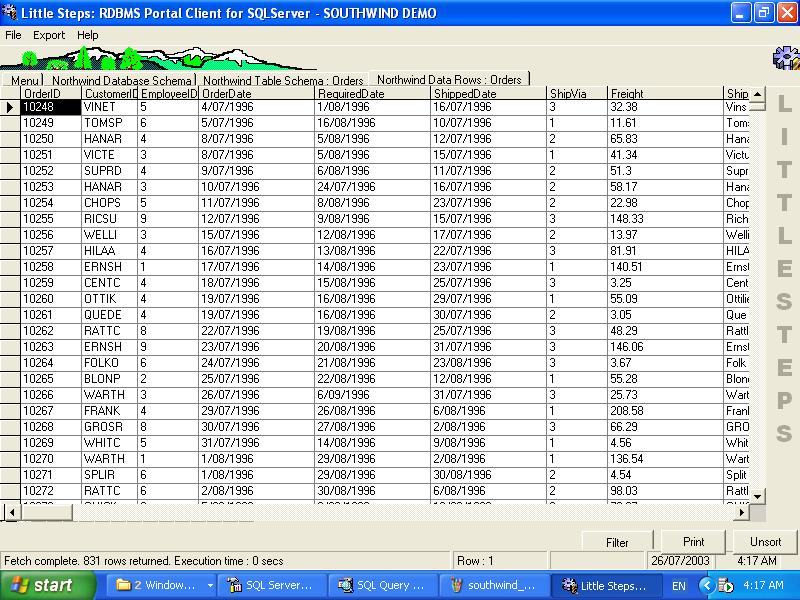Click customer cell WHITC
Screen dimensions: 800x600
(x=109, y=442)
